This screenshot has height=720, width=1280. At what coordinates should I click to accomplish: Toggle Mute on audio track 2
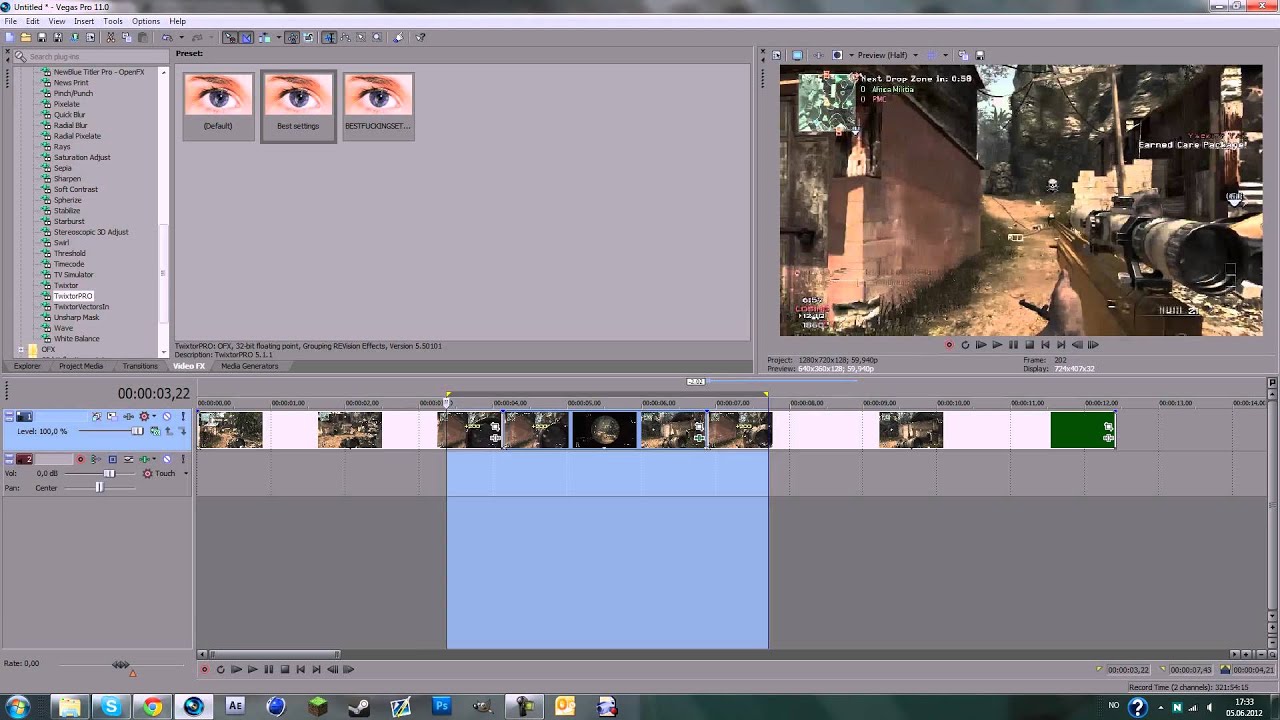click(167, 459)
